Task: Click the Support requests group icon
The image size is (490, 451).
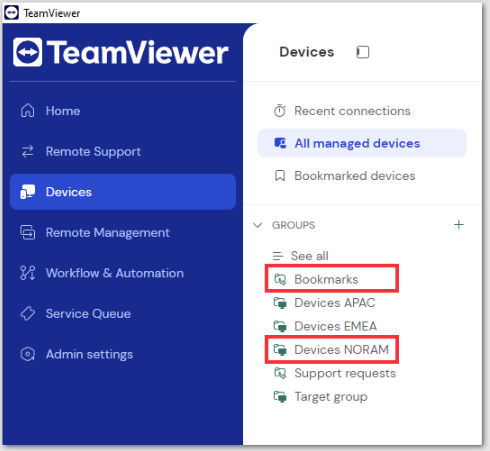Action: (x=280, y=373)
